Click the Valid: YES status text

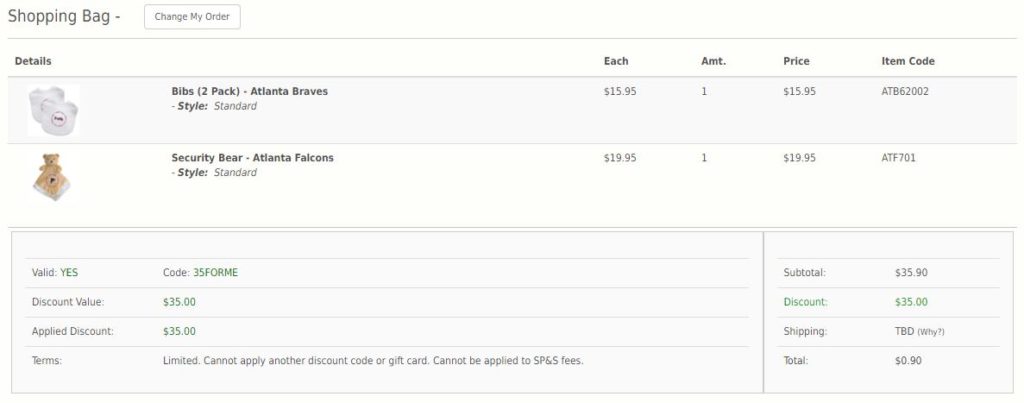click(x=56, y=272)
